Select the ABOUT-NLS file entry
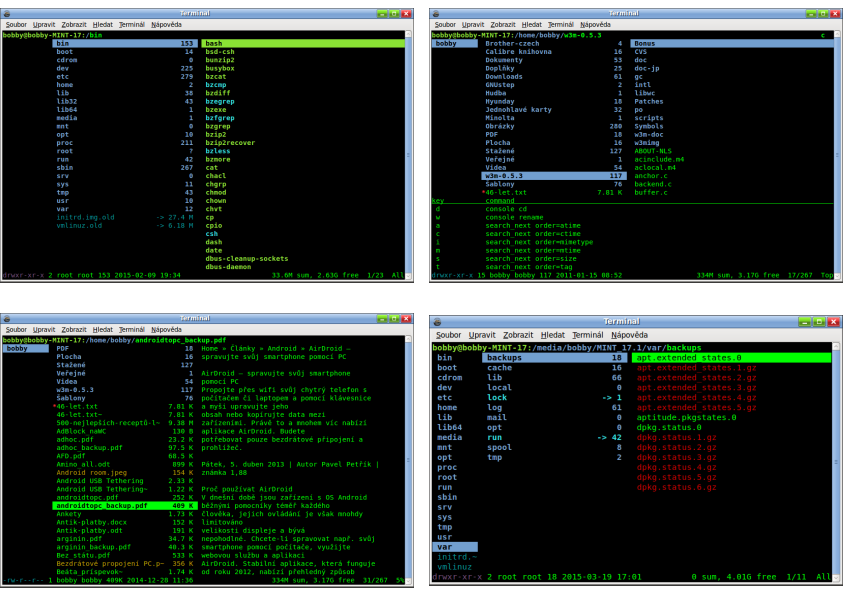The image size is (843, 595). (653, 151)
